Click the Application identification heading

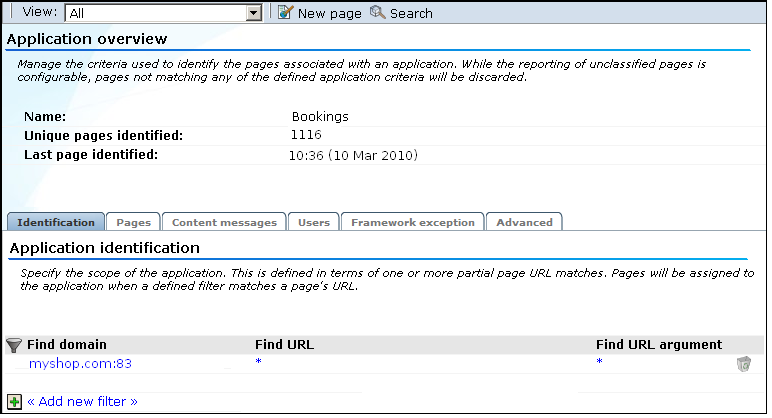[x=105, y=248]
